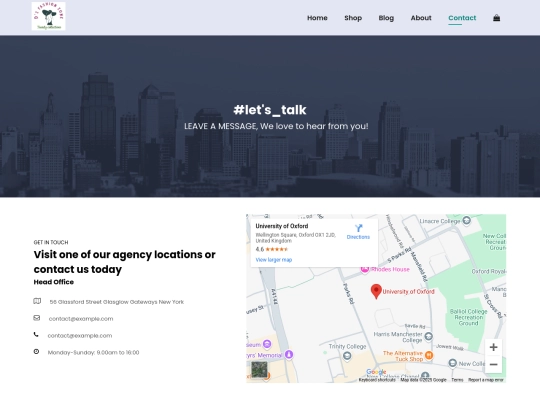
Task: Select the Contact navigation item
Action: pos(462,18)
